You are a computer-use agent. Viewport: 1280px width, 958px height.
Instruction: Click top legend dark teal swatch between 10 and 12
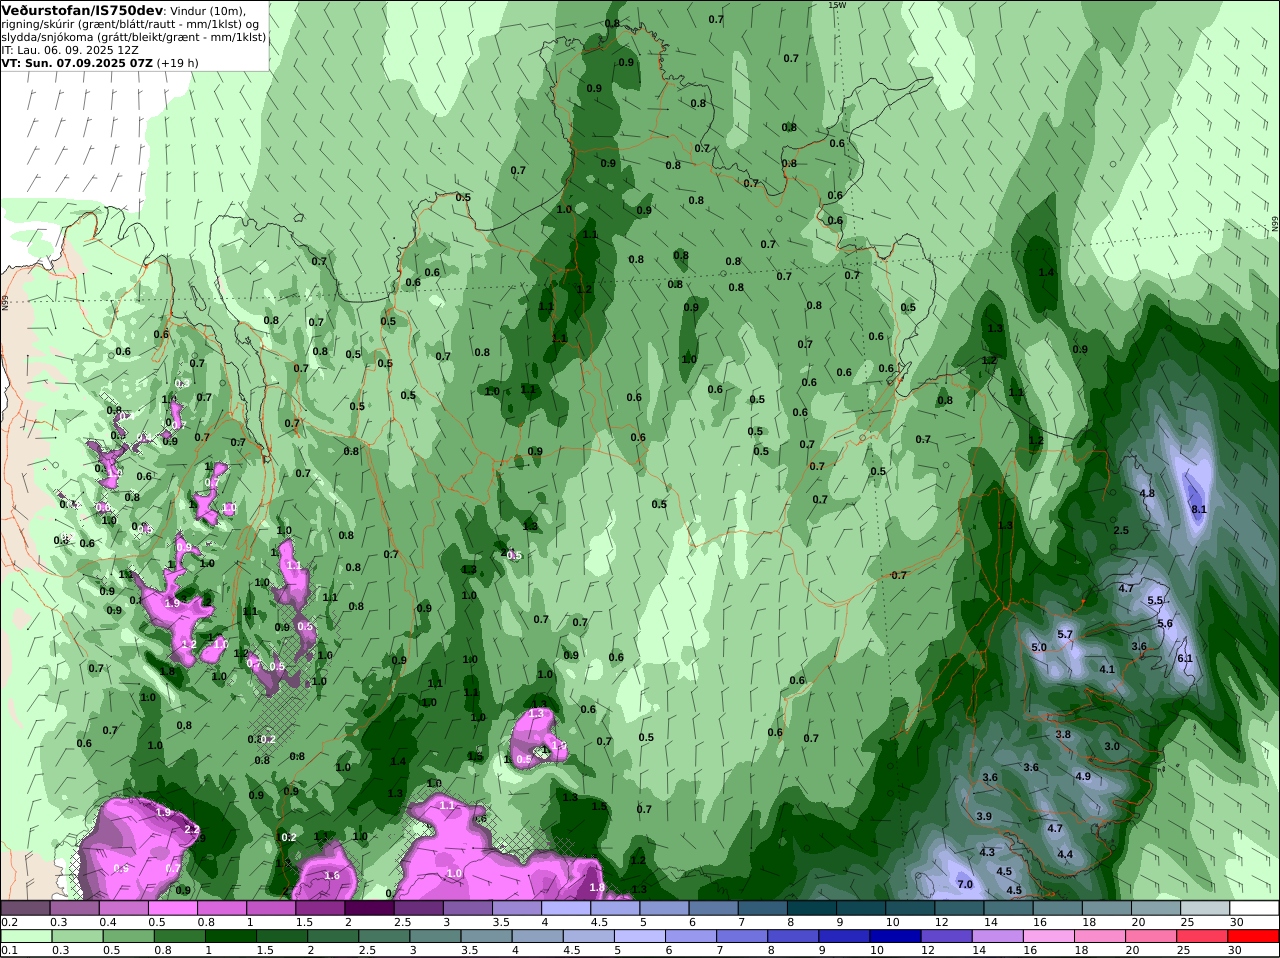click(910, 907)
